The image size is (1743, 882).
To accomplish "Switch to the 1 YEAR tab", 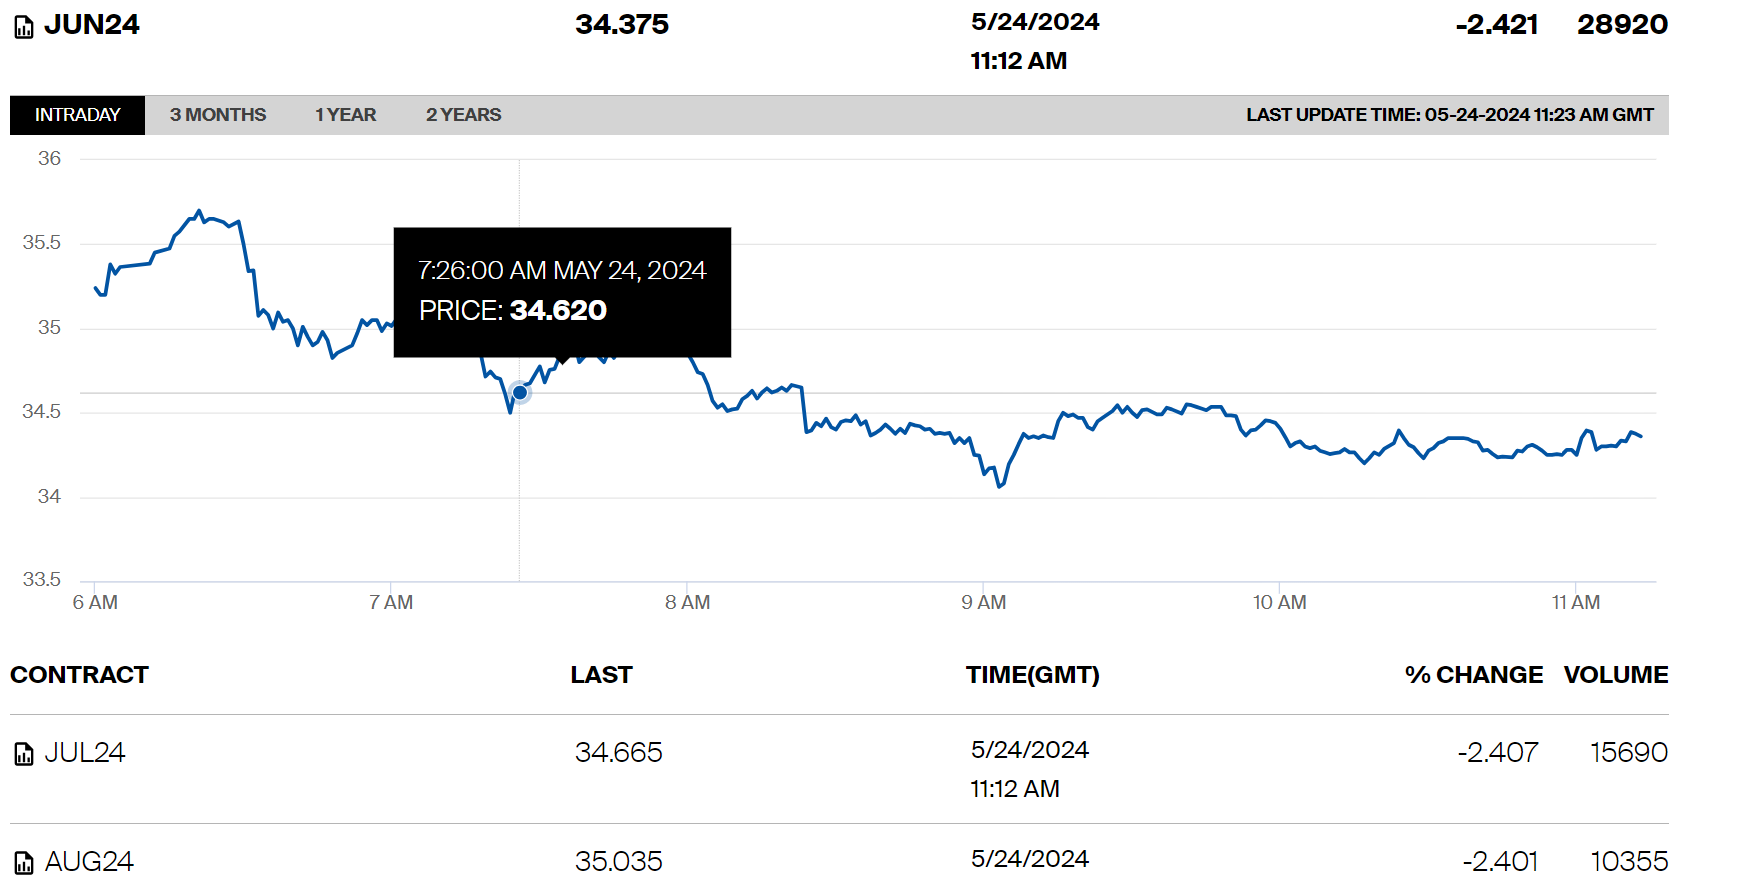I will [x=345, y=115].
